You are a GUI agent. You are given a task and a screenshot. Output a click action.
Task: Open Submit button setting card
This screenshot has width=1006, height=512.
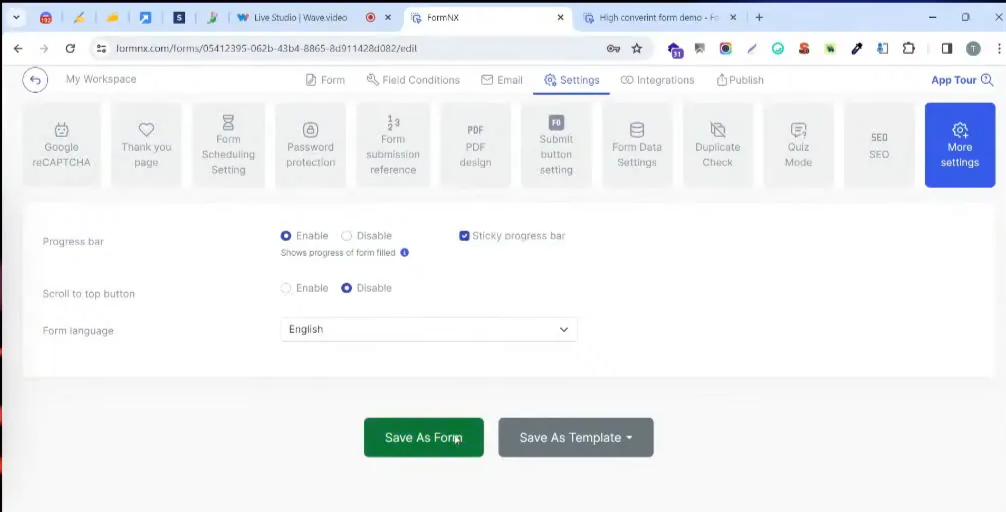[556, 145]
